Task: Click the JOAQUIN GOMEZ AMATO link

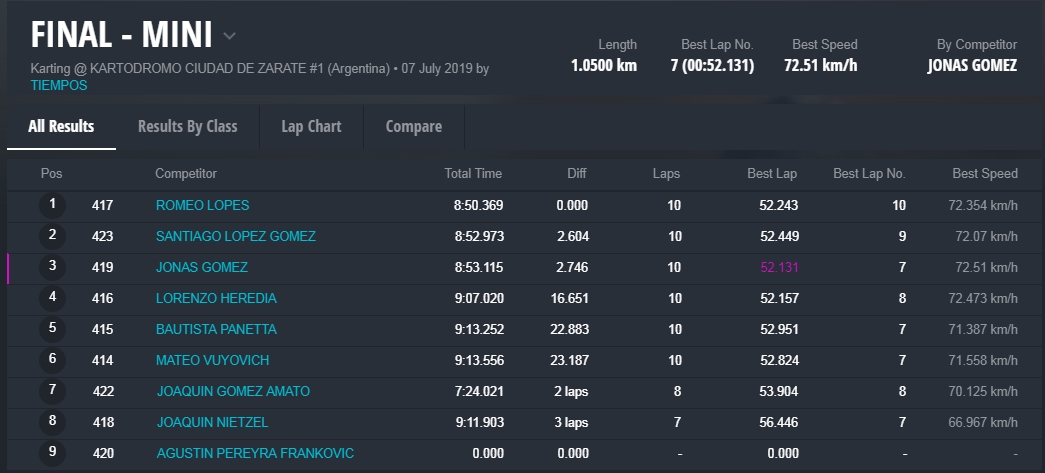Action: [x=232, y=391]
